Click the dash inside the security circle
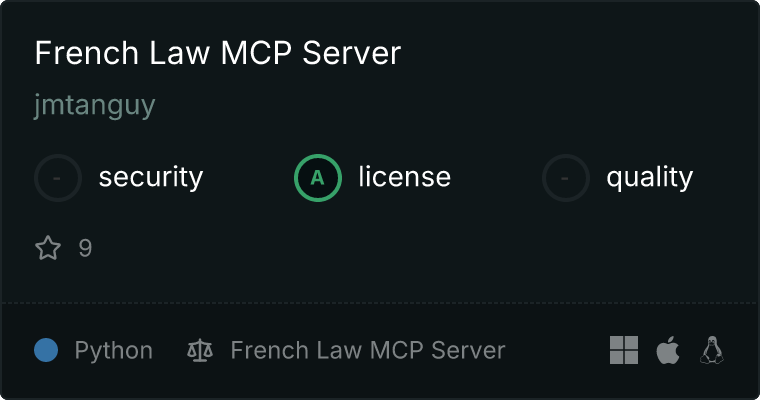This screenshot has width=760, height=400. [x=57, y=178]
